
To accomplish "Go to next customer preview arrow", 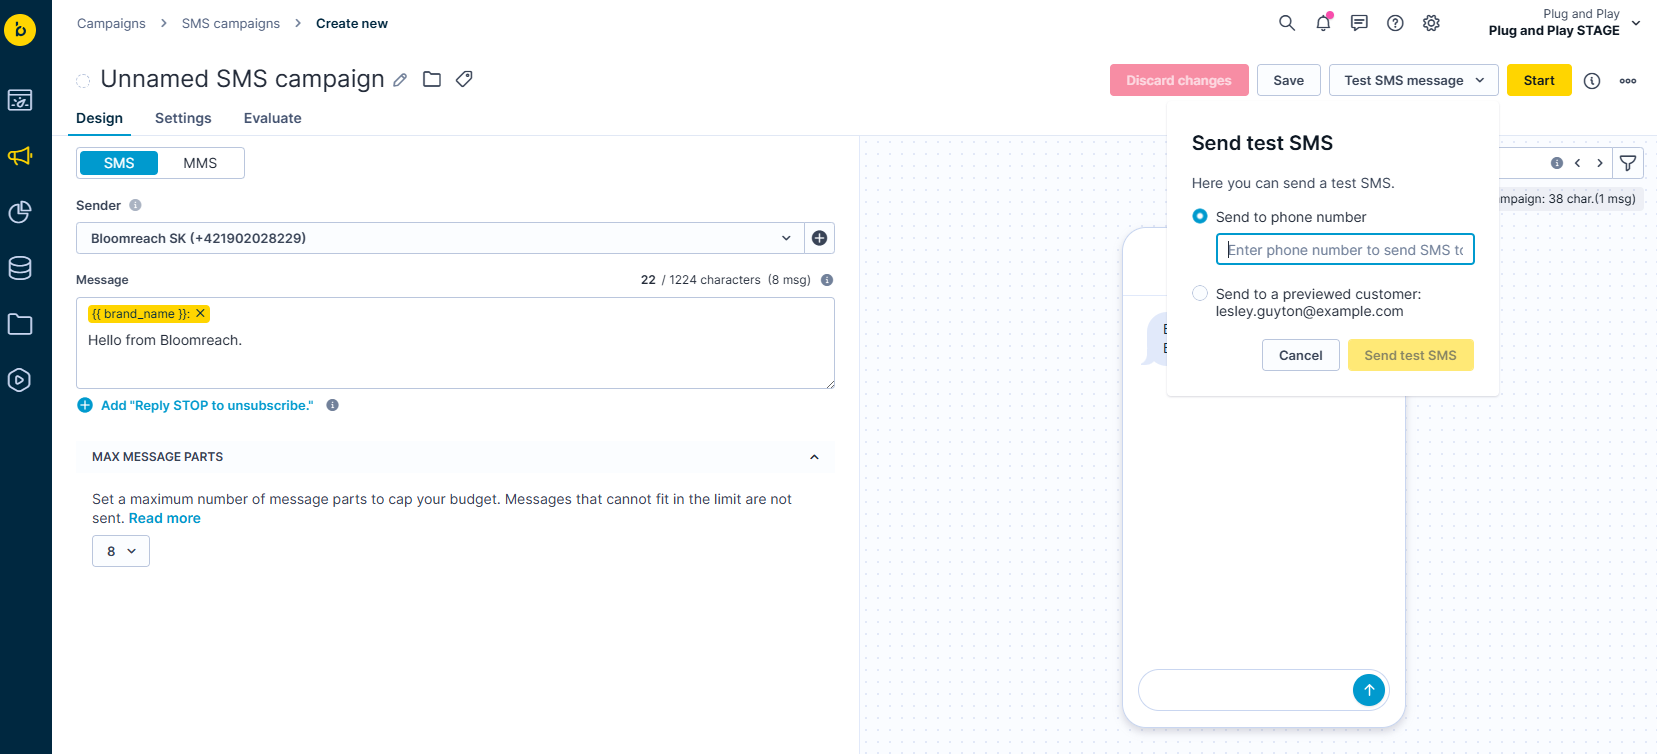I will 1600,163.
